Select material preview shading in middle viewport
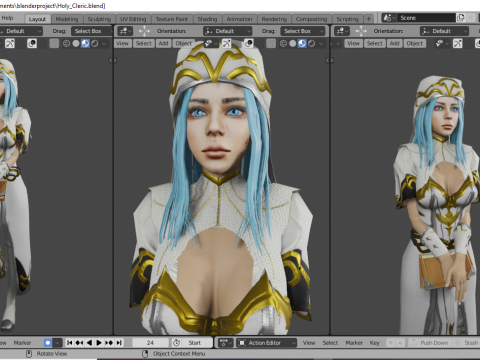The image size is (480, 360). tap(302, 43)
